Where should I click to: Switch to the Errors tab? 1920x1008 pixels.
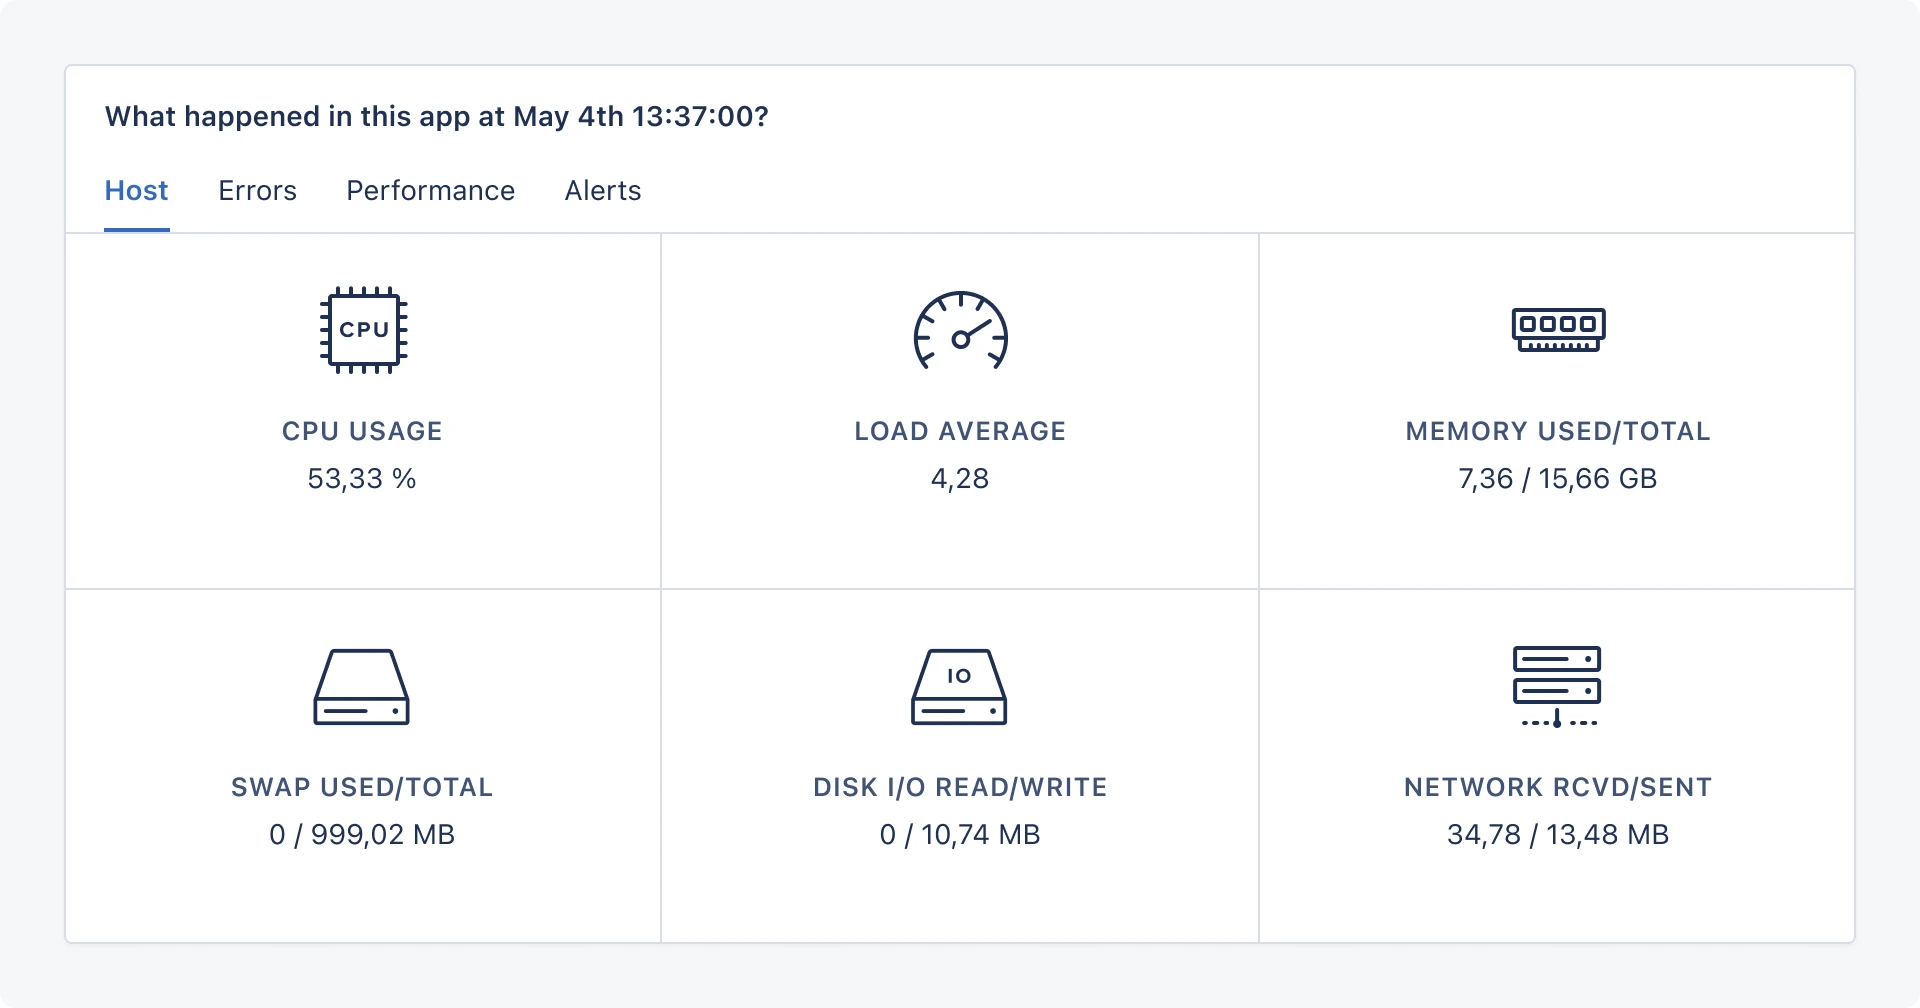coord(257,190)
